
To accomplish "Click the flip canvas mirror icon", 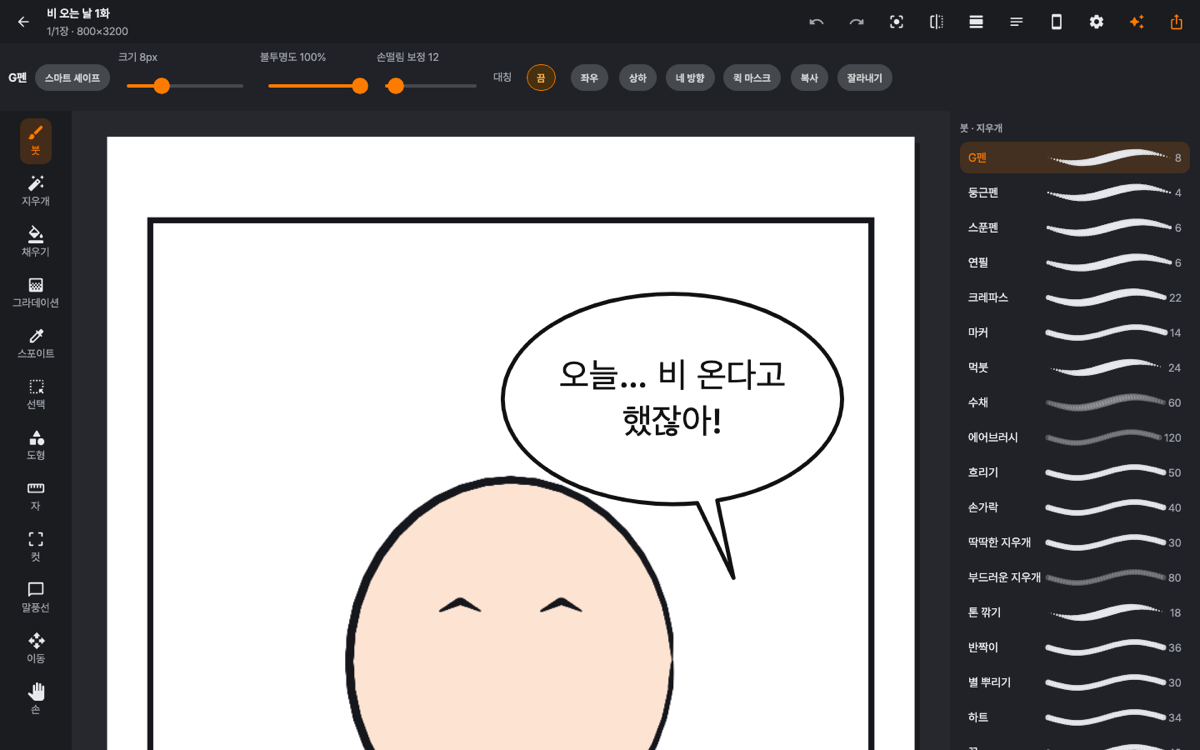I will point(936,22).
